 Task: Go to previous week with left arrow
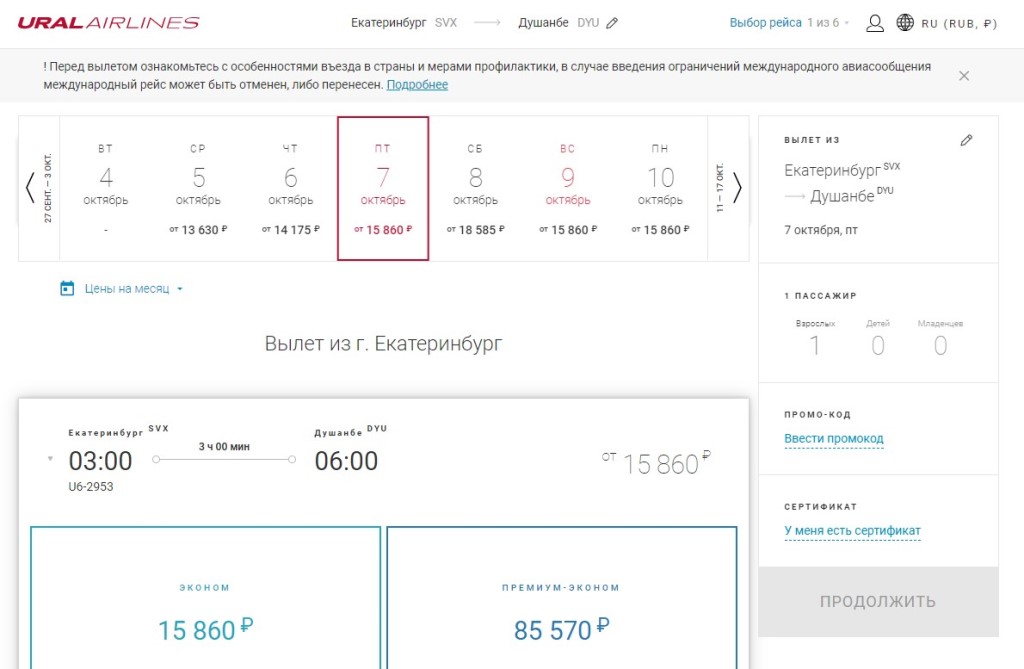[30, 188]
